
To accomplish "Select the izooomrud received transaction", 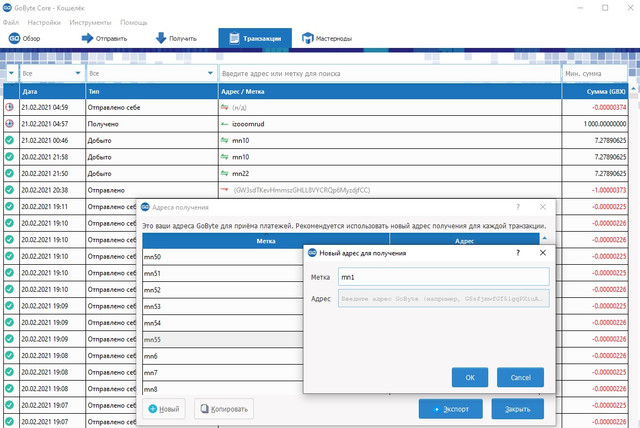I will pyautogui.click(x=316, y=124).
